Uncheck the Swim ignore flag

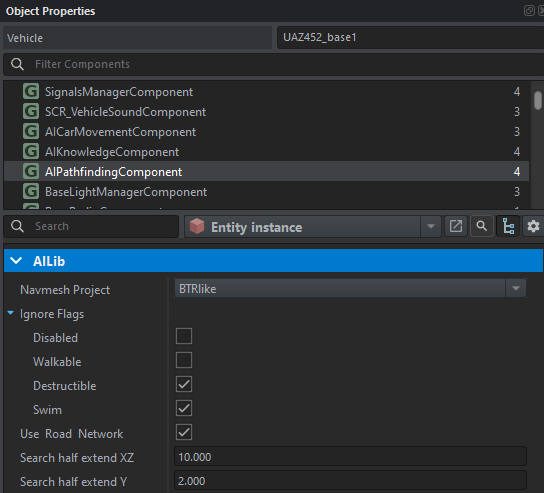click(184, 408)
